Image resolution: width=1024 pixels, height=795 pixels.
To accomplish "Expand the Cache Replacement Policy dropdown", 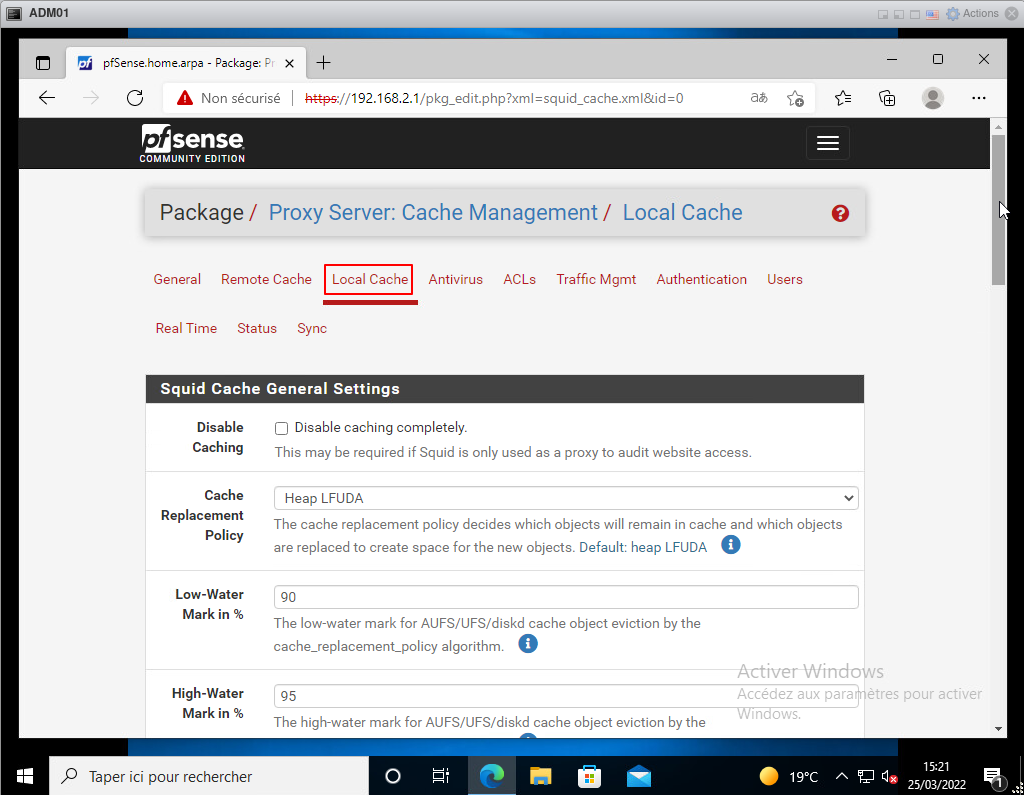I will click(565, 498).
